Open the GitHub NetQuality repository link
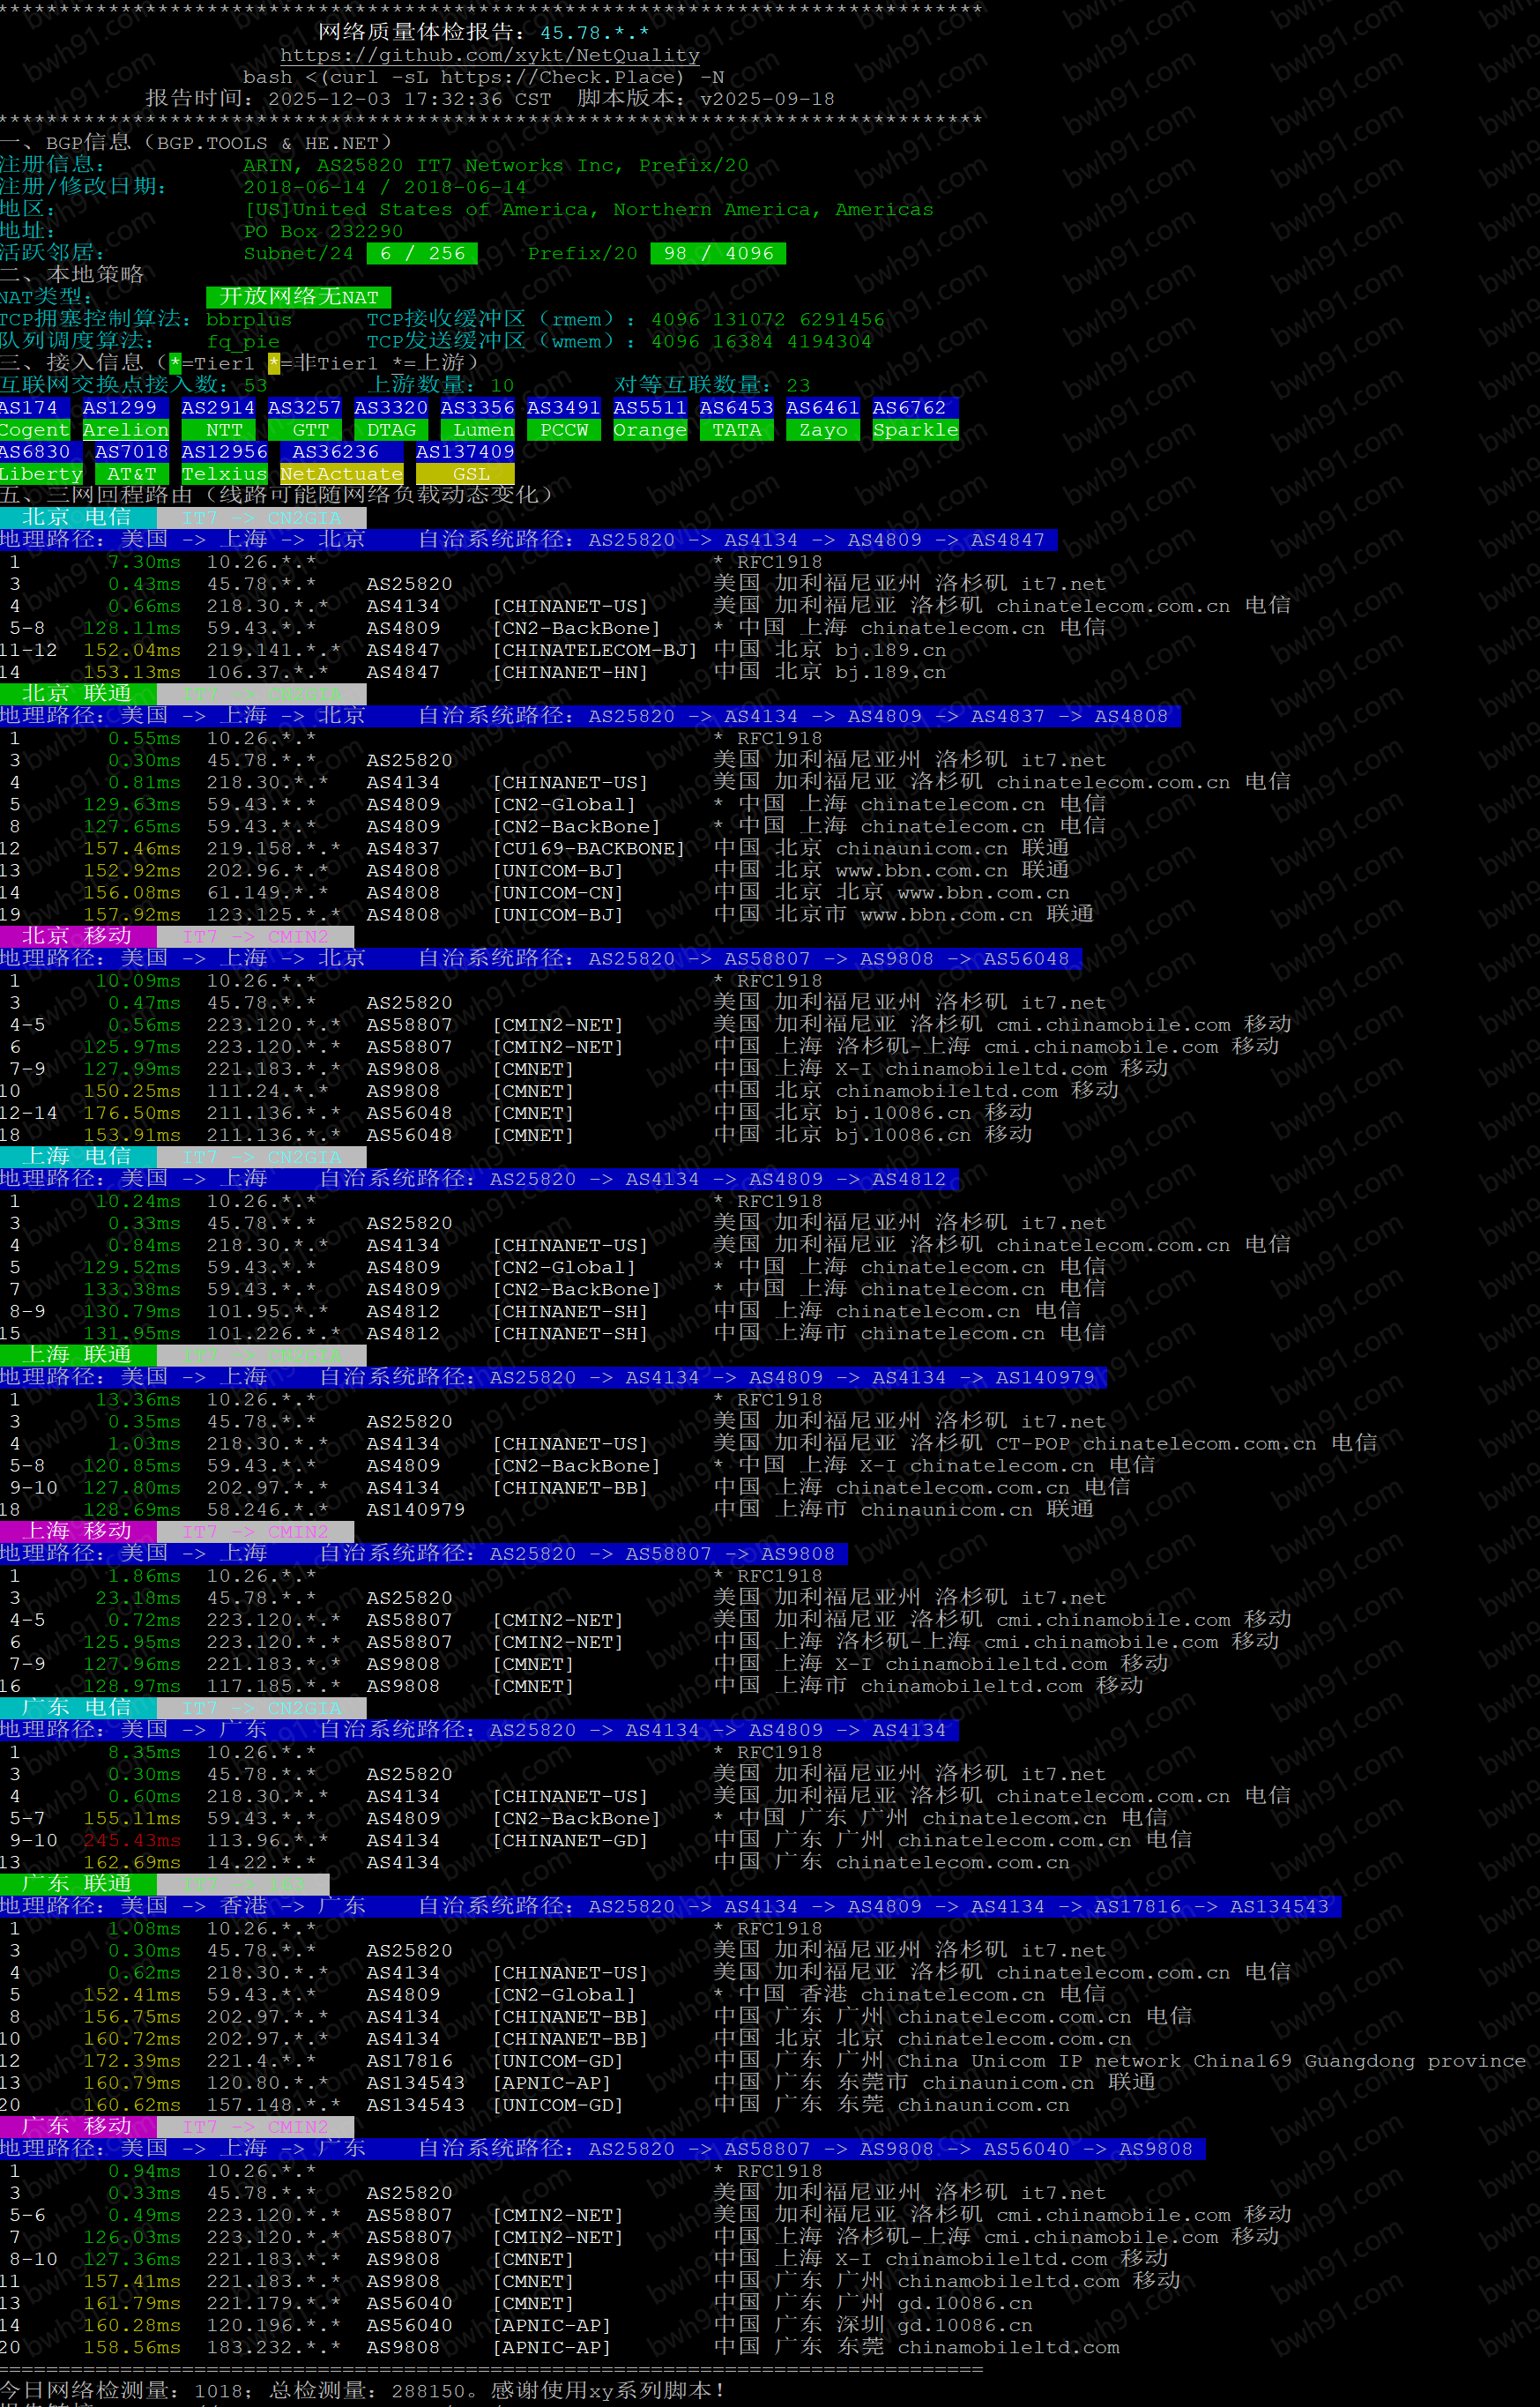The image size is (1540, 2407). pyautogui.click(x=489, y=55)
